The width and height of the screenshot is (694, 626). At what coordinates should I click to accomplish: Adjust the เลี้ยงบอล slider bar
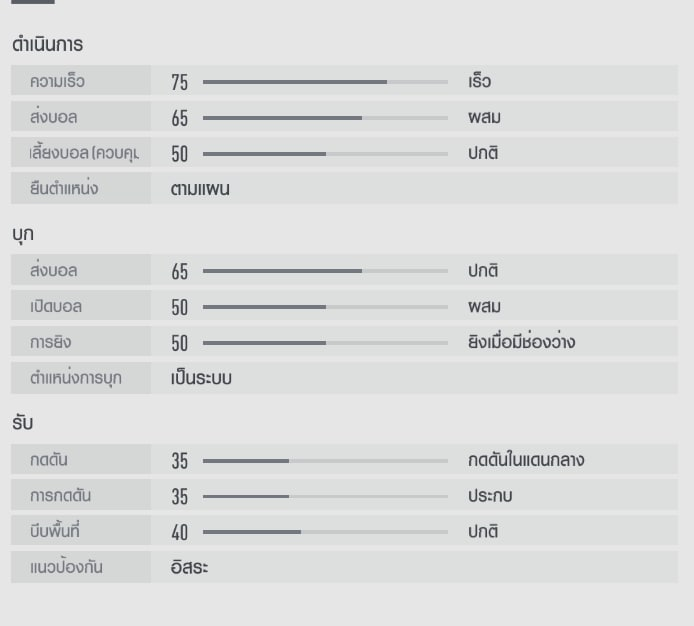(325, 154)
